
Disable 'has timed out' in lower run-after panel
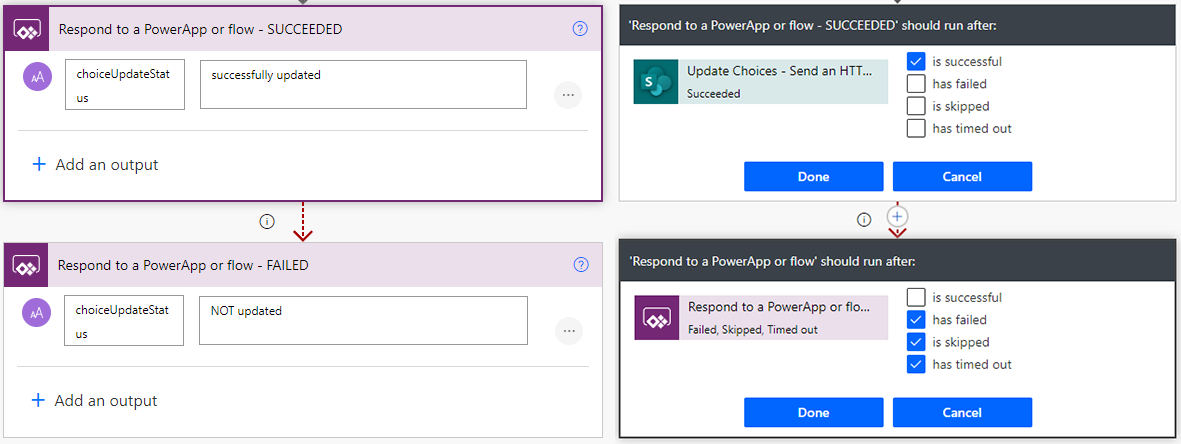click(916, 364)
